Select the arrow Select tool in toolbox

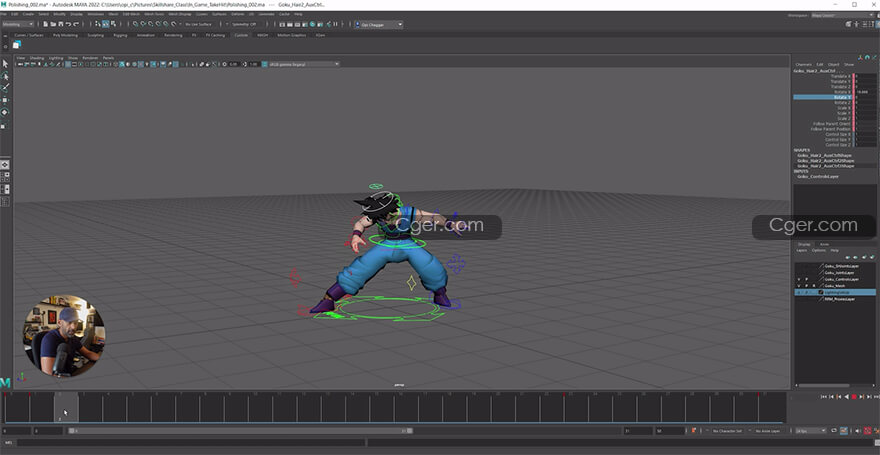tap(5, 63)
